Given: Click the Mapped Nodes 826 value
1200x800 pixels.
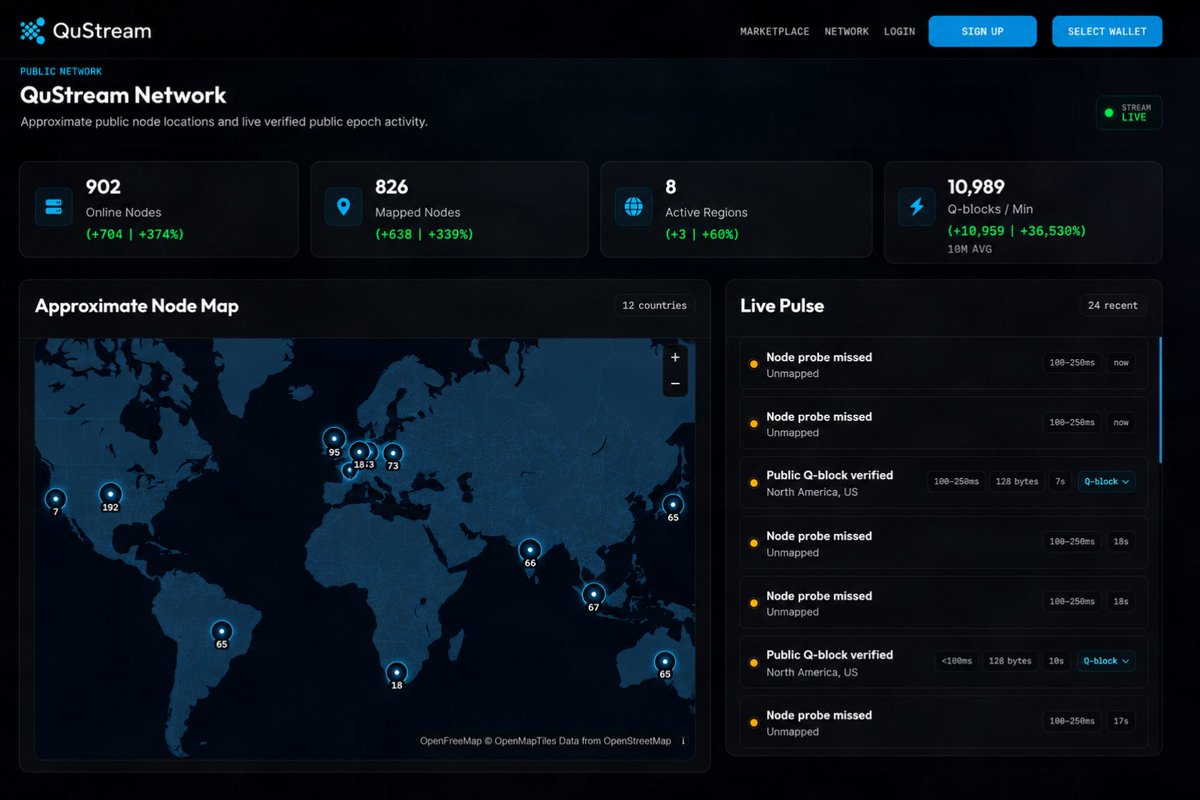Looking at the screenshot, I should [x=391, y=187].
